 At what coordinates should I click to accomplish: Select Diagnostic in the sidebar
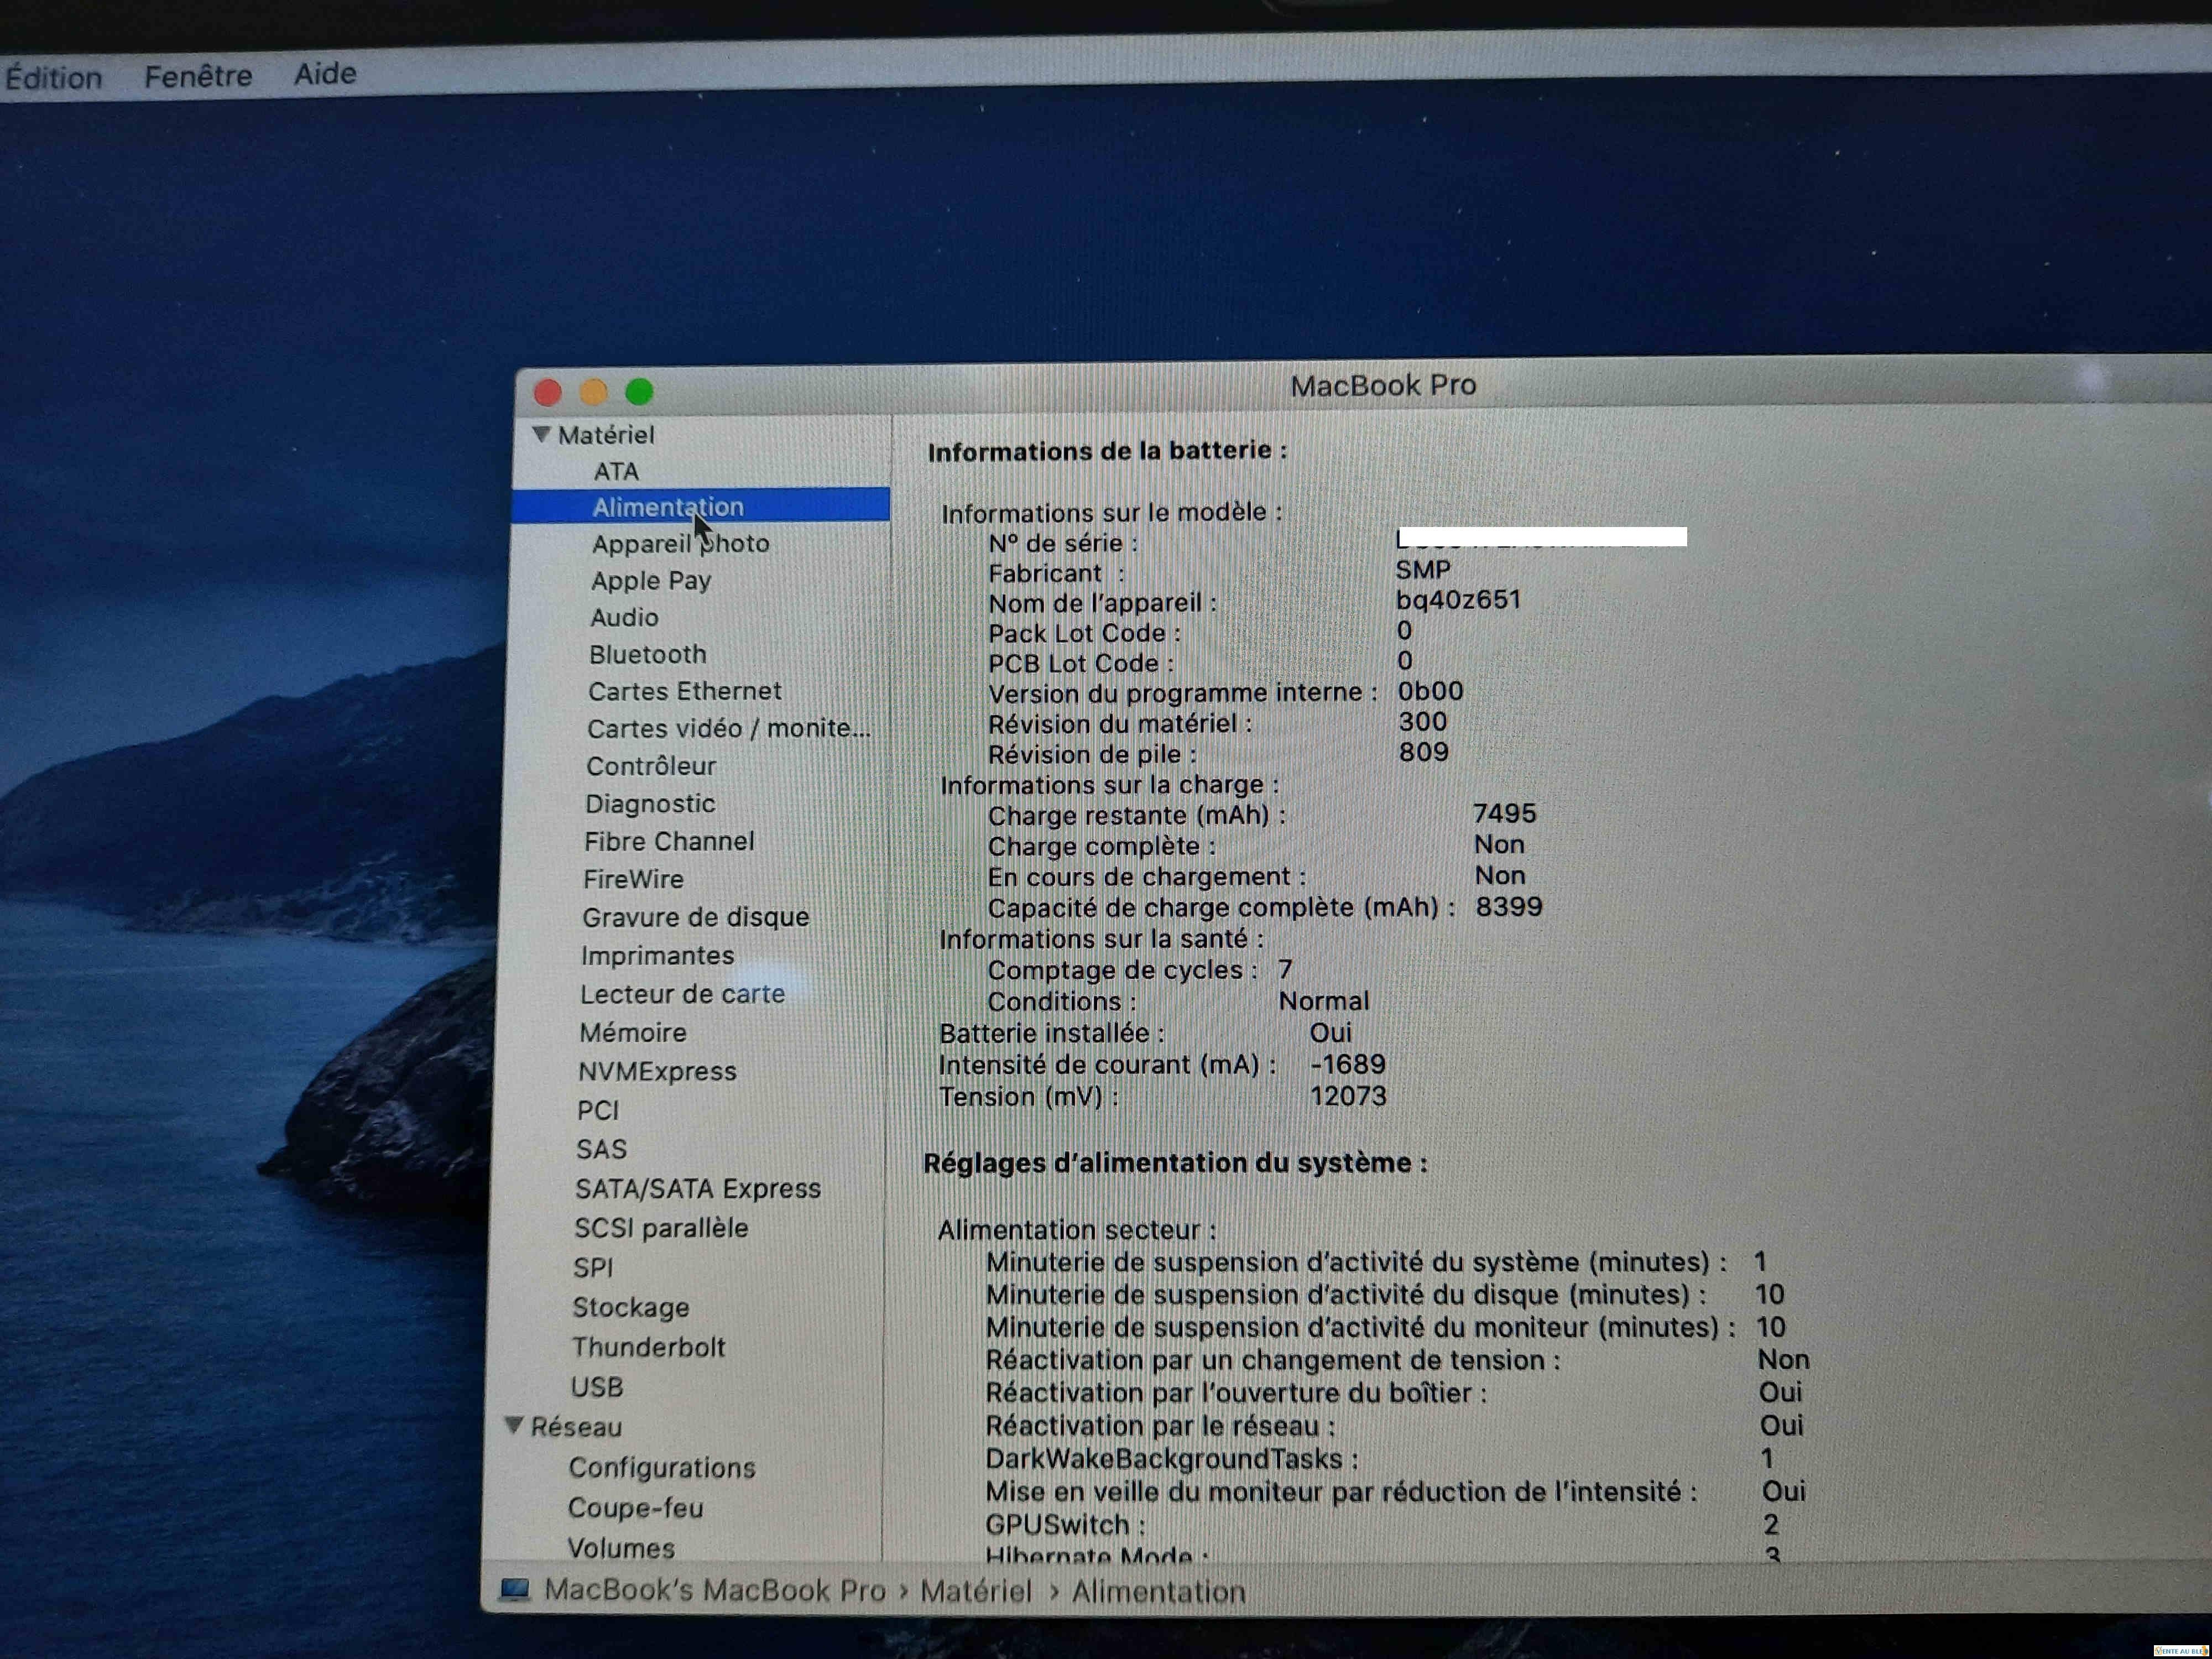650,804
